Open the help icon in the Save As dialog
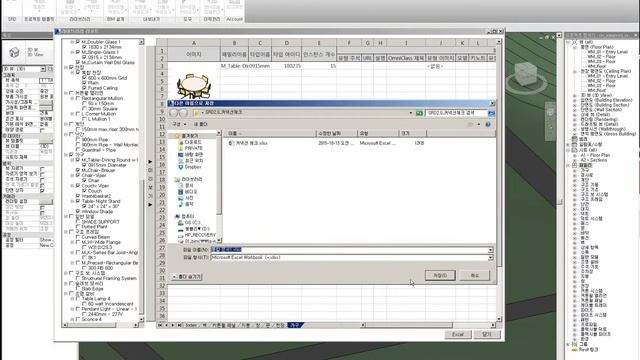The height and width of the screenshot is (360, 640). pos(488,124)
